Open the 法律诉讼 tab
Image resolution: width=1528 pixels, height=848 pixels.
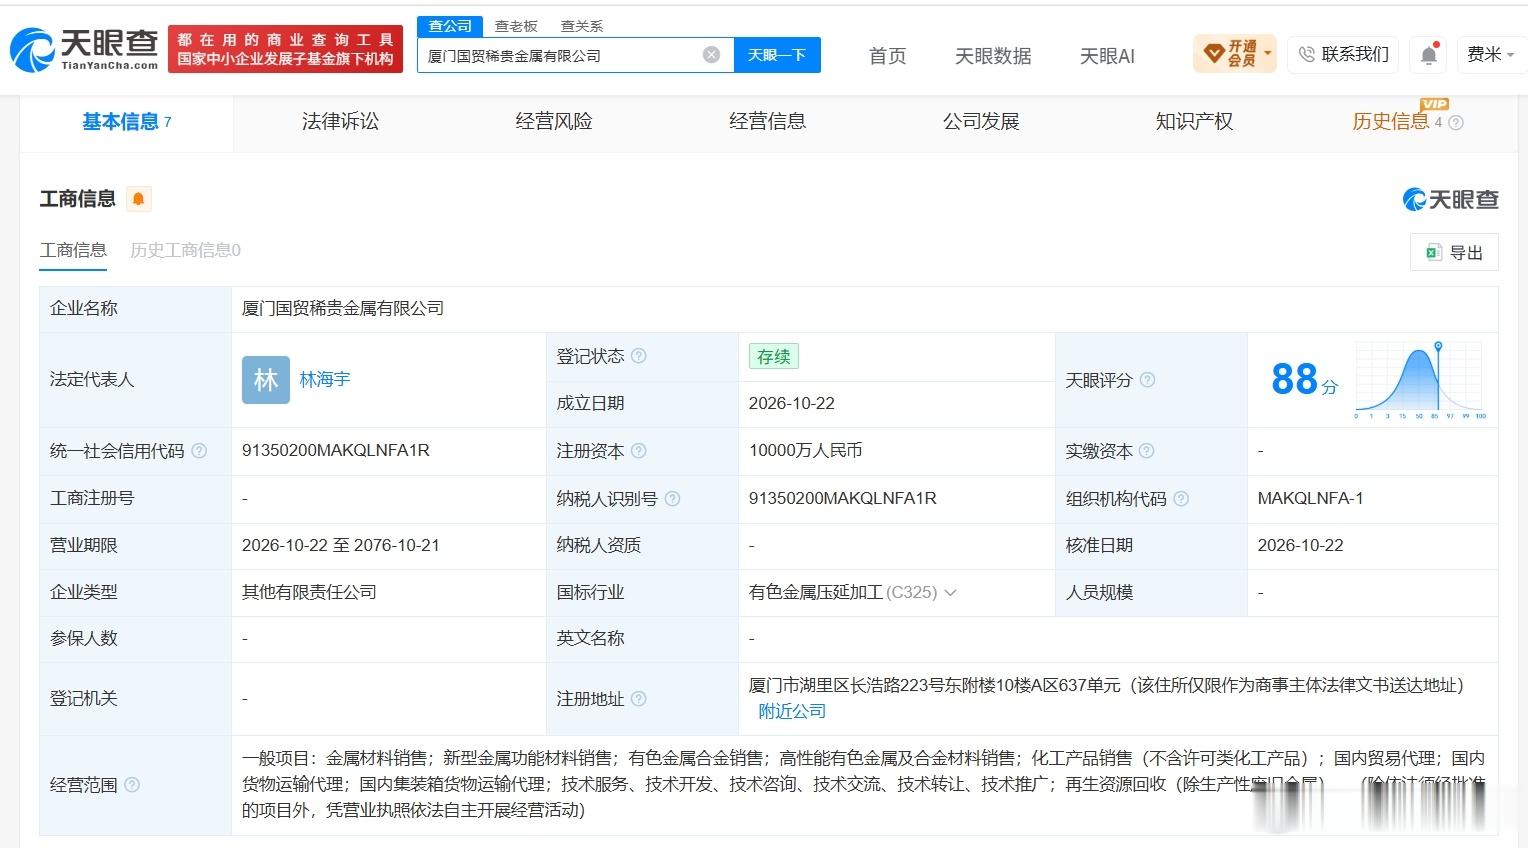click(x=340, y=122)
